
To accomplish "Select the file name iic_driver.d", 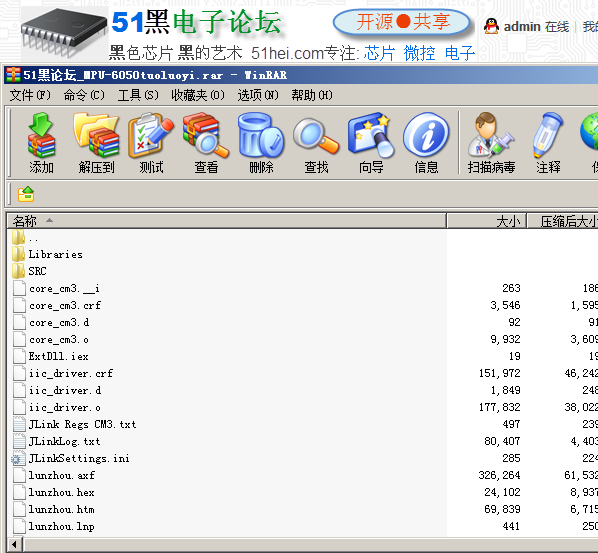I will pos(65,391).
